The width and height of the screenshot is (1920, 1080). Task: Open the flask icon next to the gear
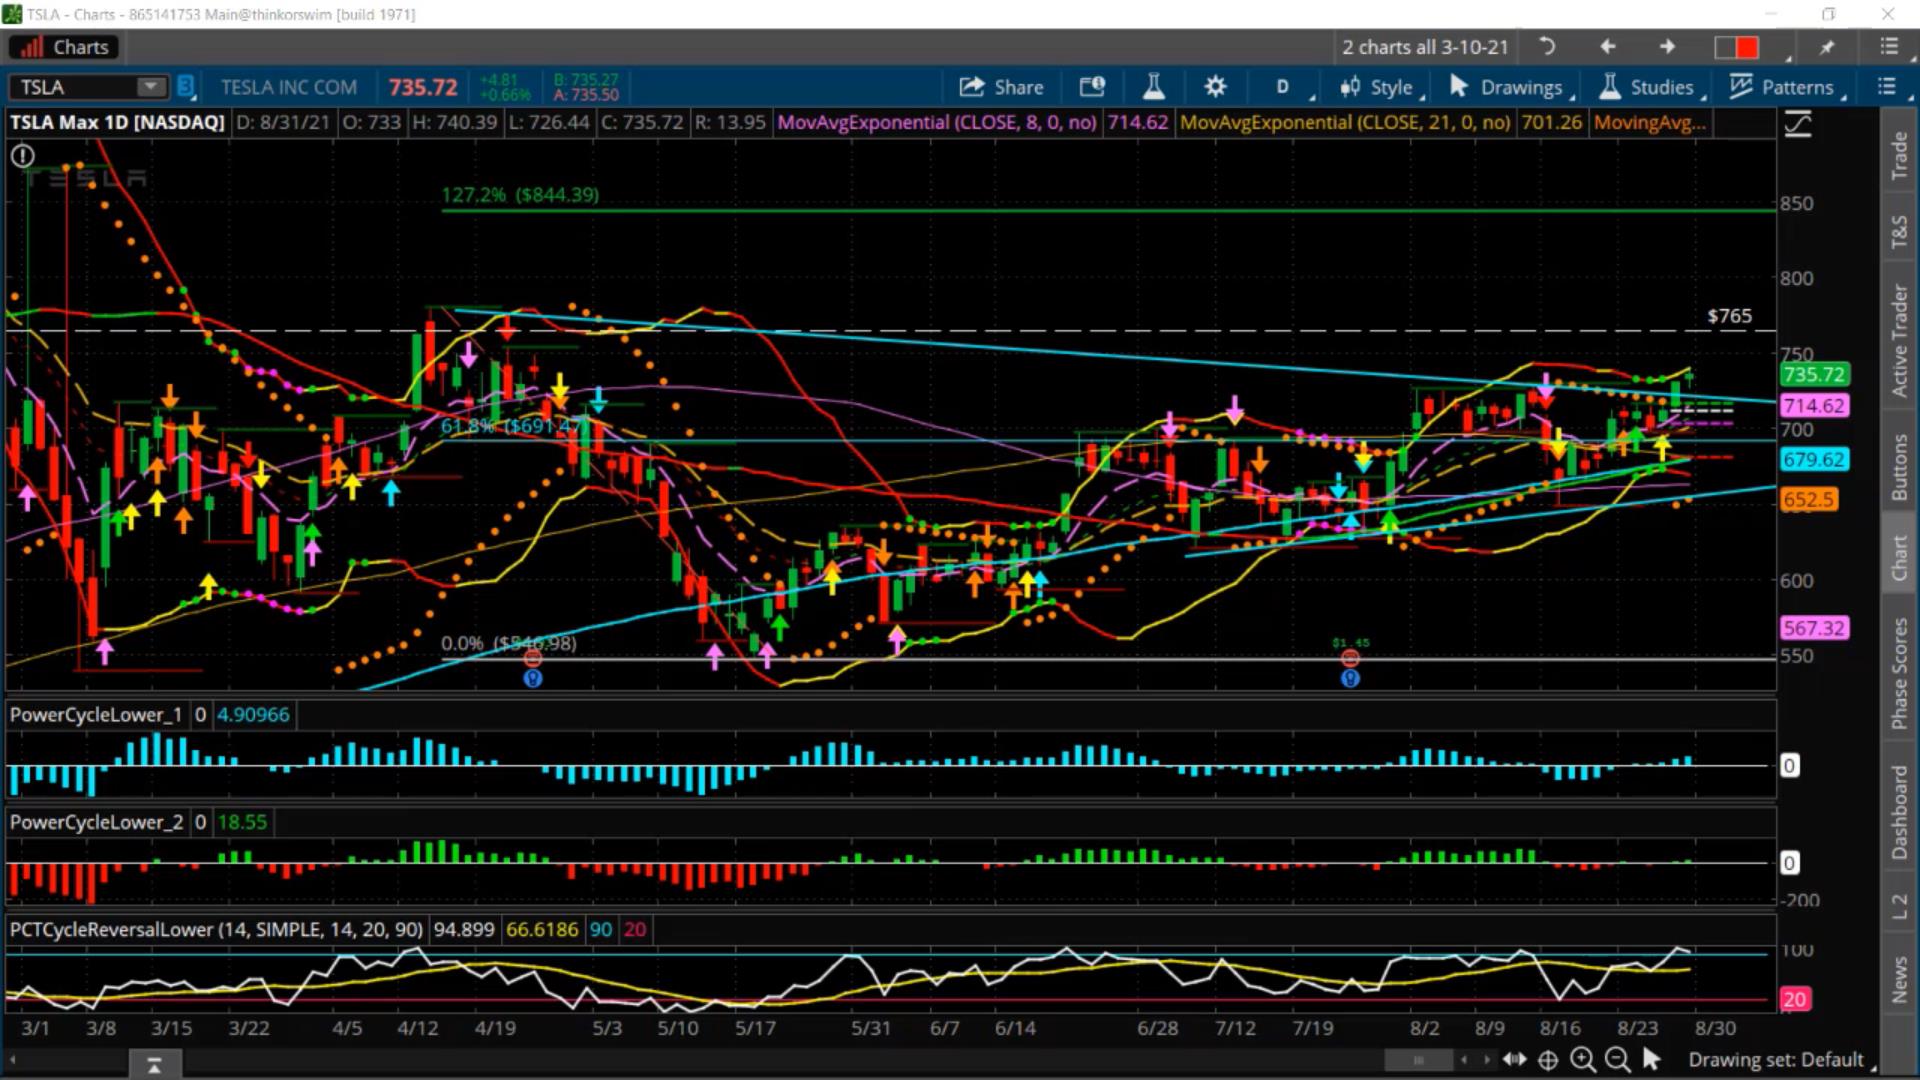(1154, 87)
